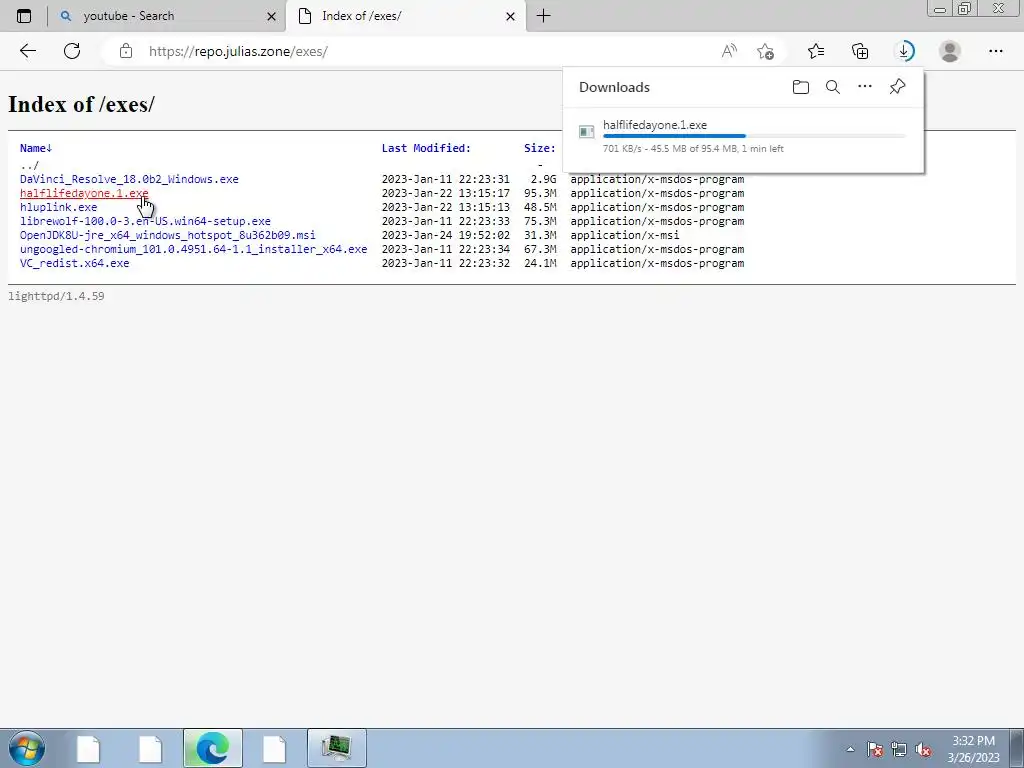Click the download speed status text

[693, 149]
